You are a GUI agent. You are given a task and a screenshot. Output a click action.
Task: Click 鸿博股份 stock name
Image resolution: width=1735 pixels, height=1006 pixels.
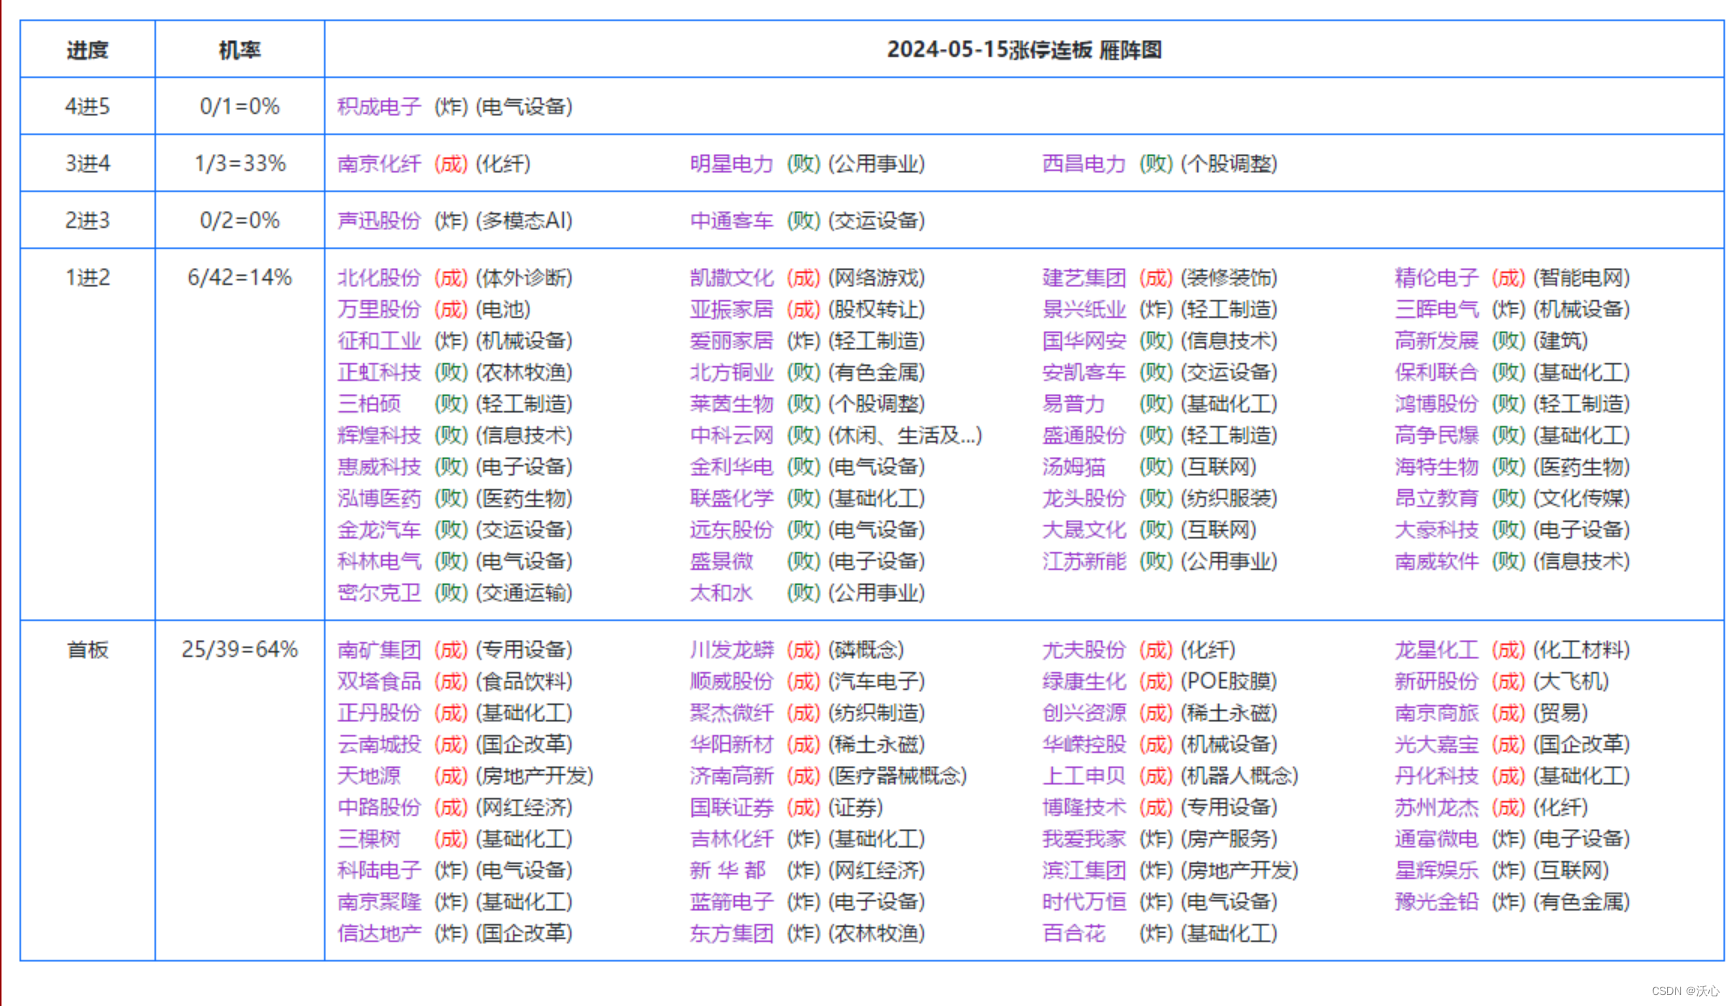tap(1437, 403)
